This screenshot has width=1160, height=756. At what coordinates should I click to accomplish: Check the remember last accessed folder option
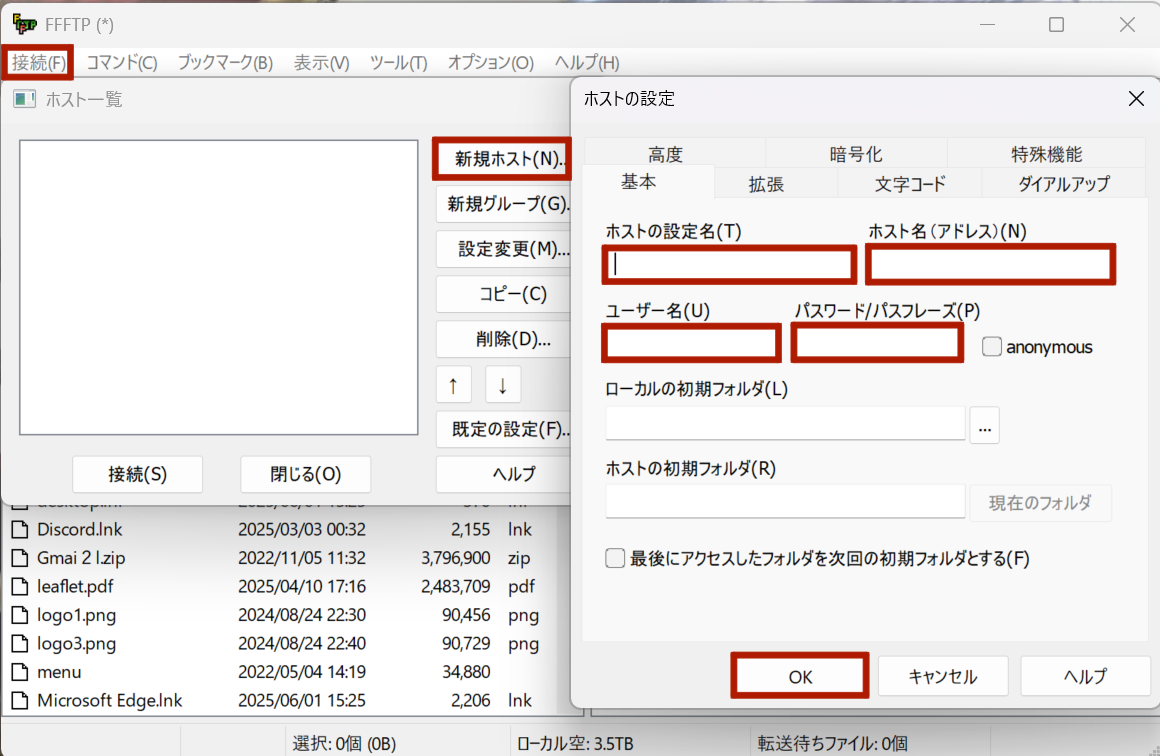click(x=615, y=558)
